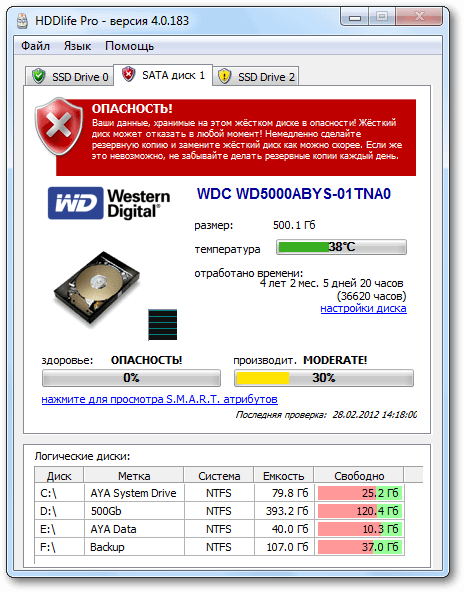Click the yellow warning shield on SSD Drive 2
This screenshot has width=464, height=592.
click(225, 76)
